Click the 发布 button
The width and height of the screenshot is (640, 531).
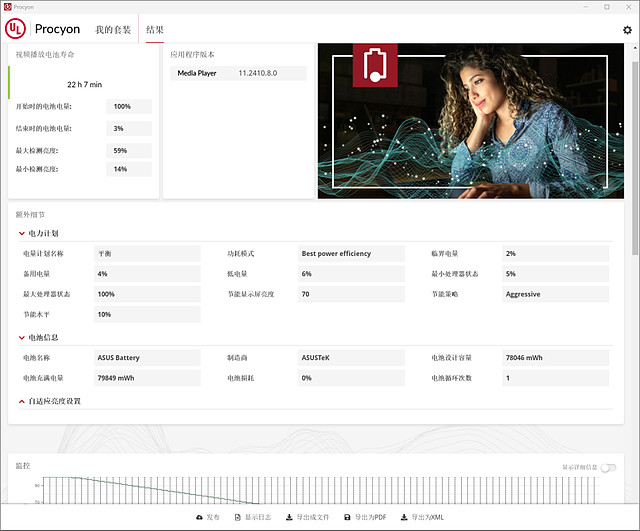pos(208,517)
